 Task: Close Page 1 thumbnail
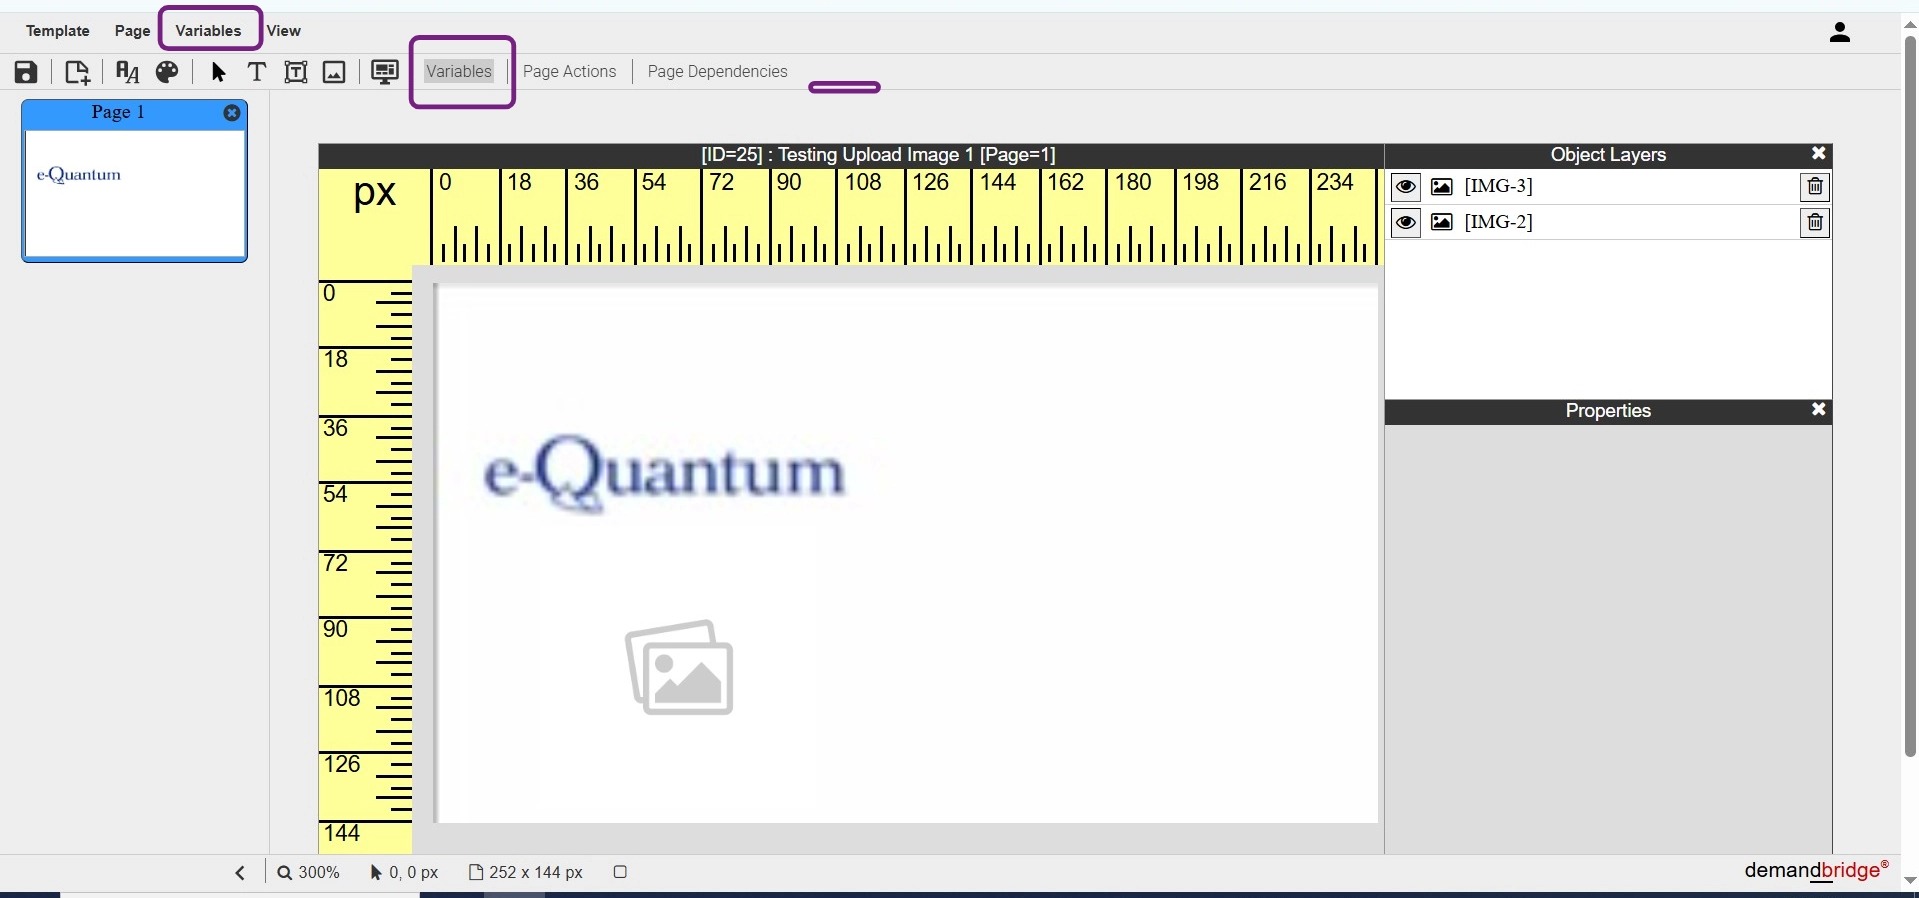[232, 113]
